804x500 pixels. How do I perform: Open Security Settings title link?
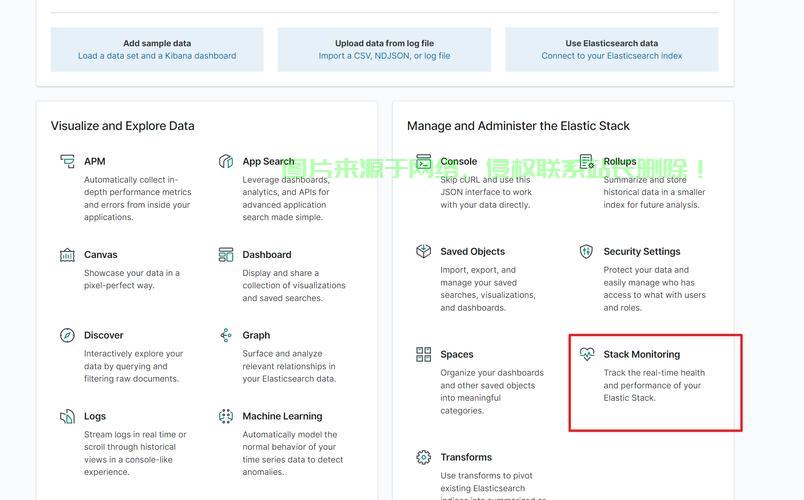click(641, 252)
